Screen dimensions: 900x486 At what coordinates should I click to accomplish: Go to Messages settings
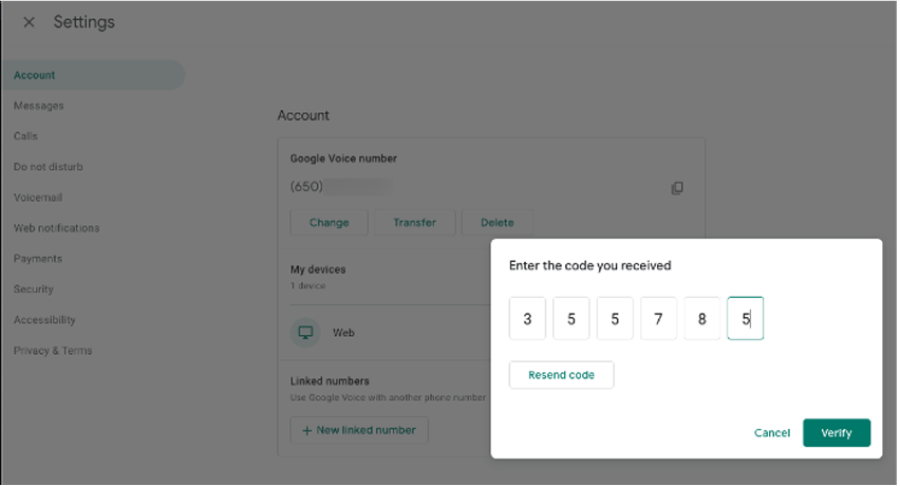[x=39, y=106]
